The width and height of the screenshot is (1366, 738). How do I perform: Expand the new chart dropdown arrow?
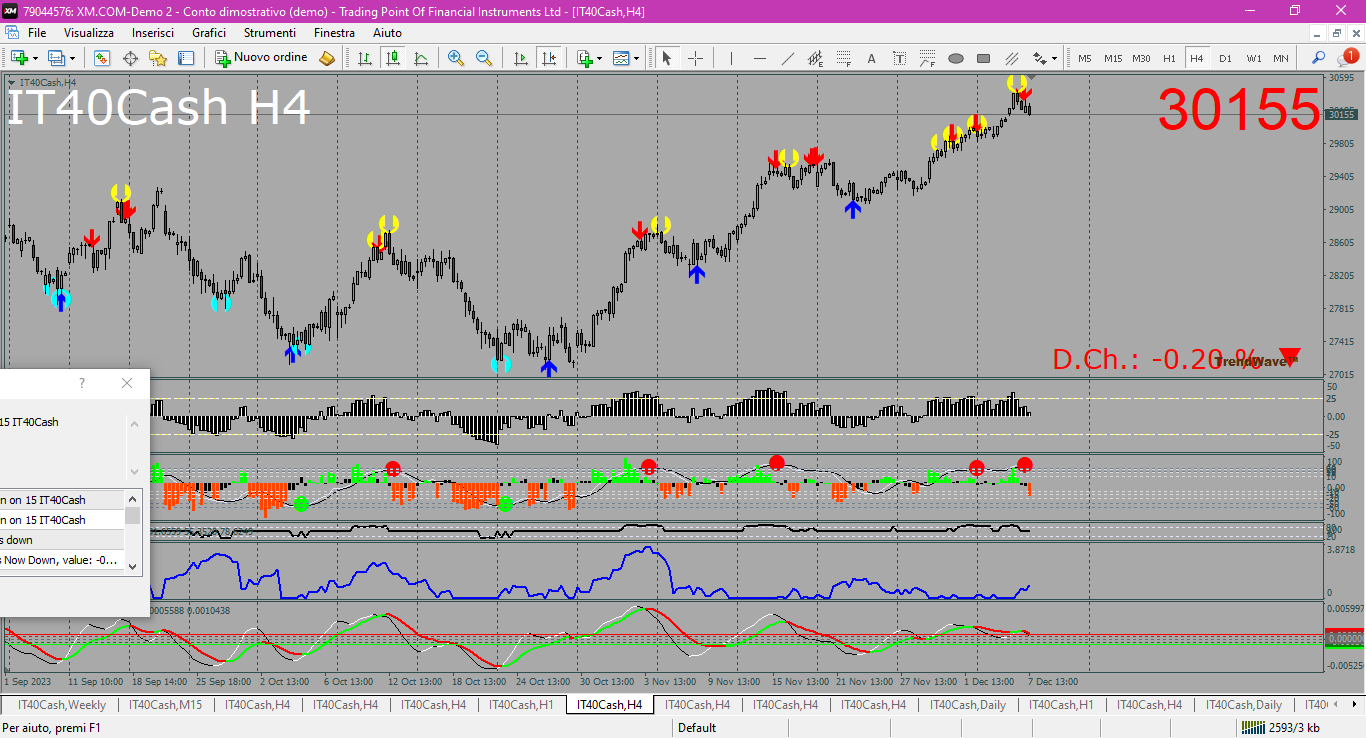tap(36, 58)
